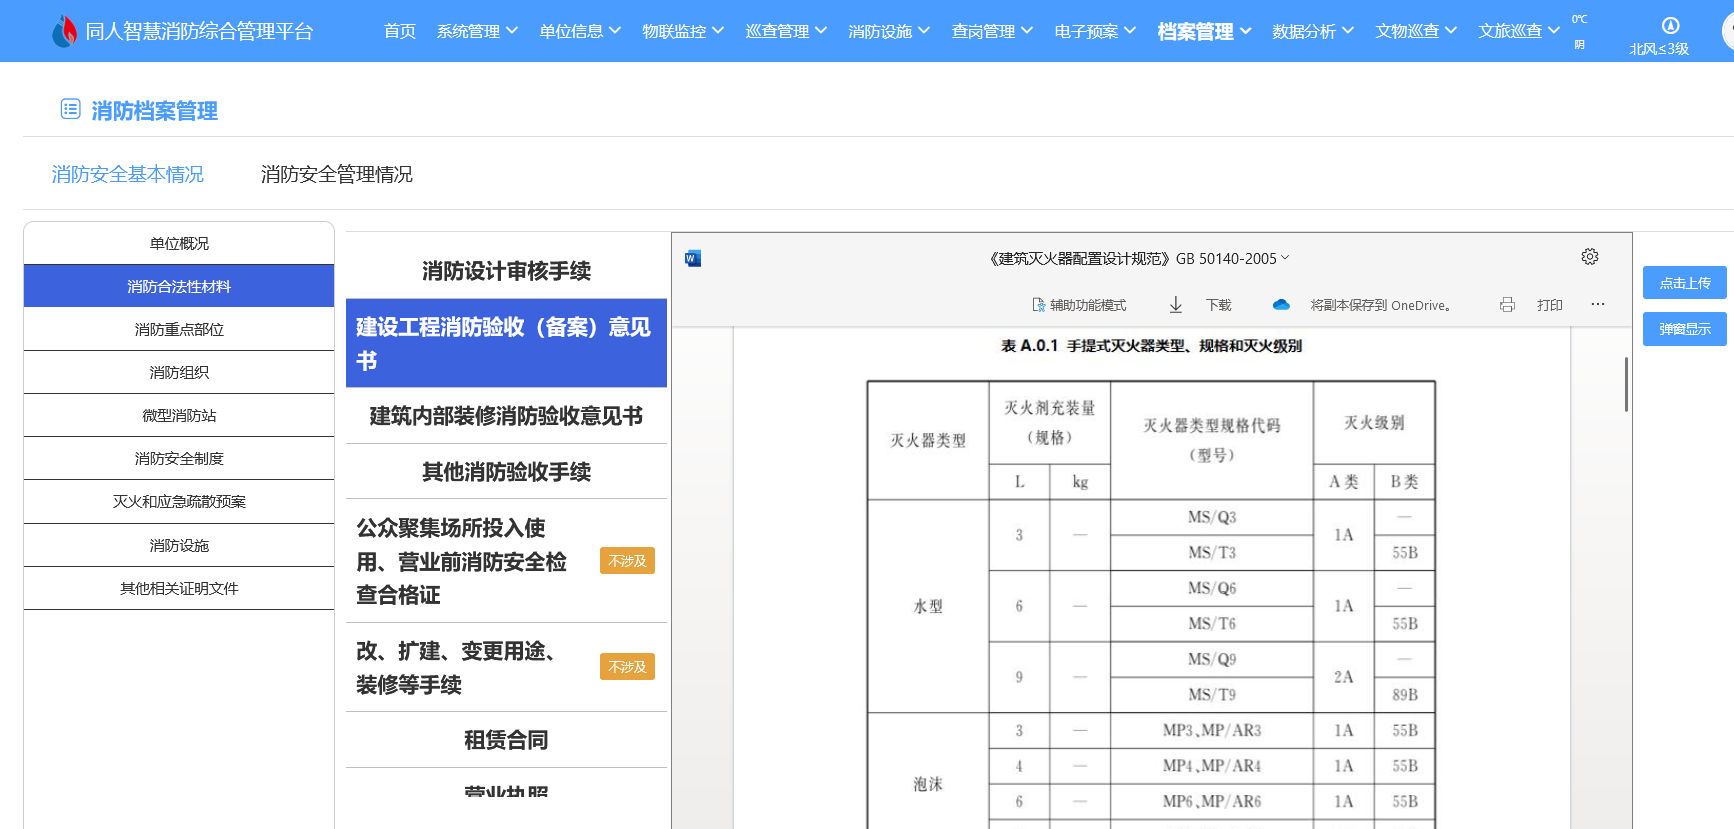This screenshot has width=1734, height=829.
Task: Click the flame logo of the platform
Action: (x=64, y=31)
